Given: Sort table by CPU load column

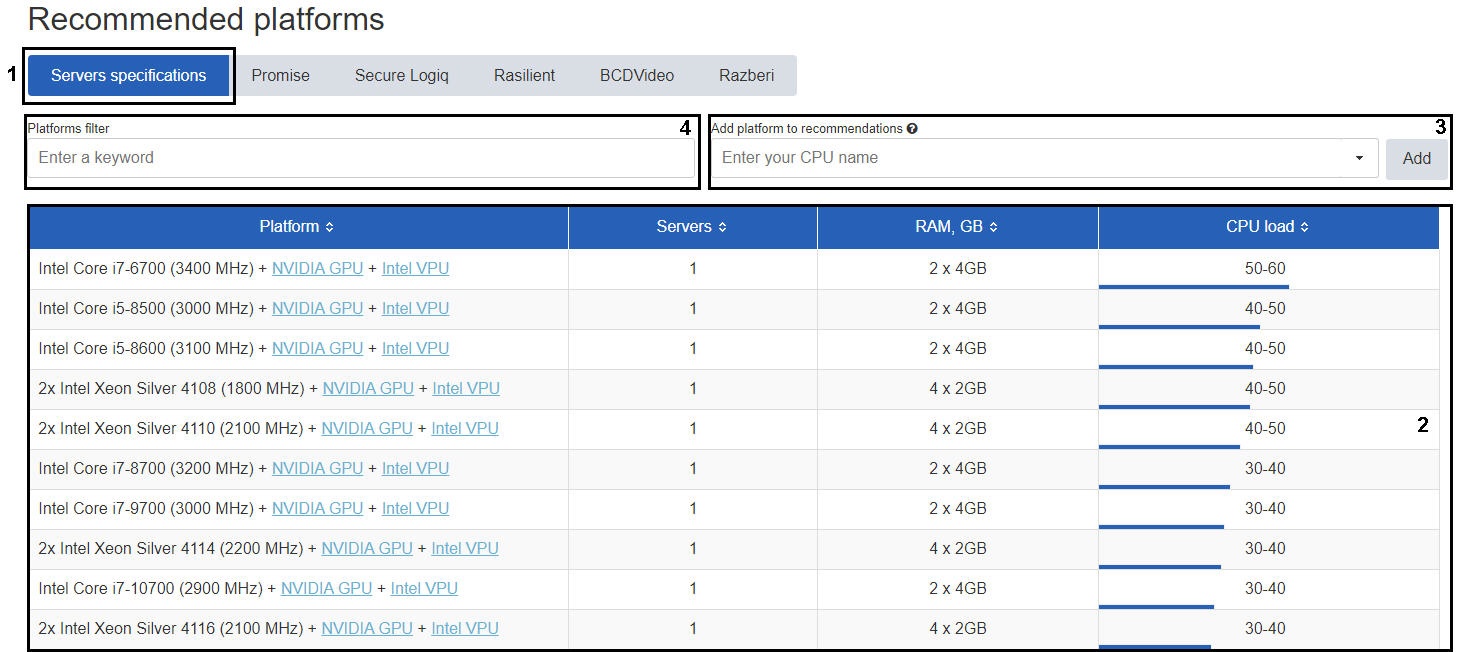Looking at the screenshot, I should pyautogui.click(x=1267, y=227).
